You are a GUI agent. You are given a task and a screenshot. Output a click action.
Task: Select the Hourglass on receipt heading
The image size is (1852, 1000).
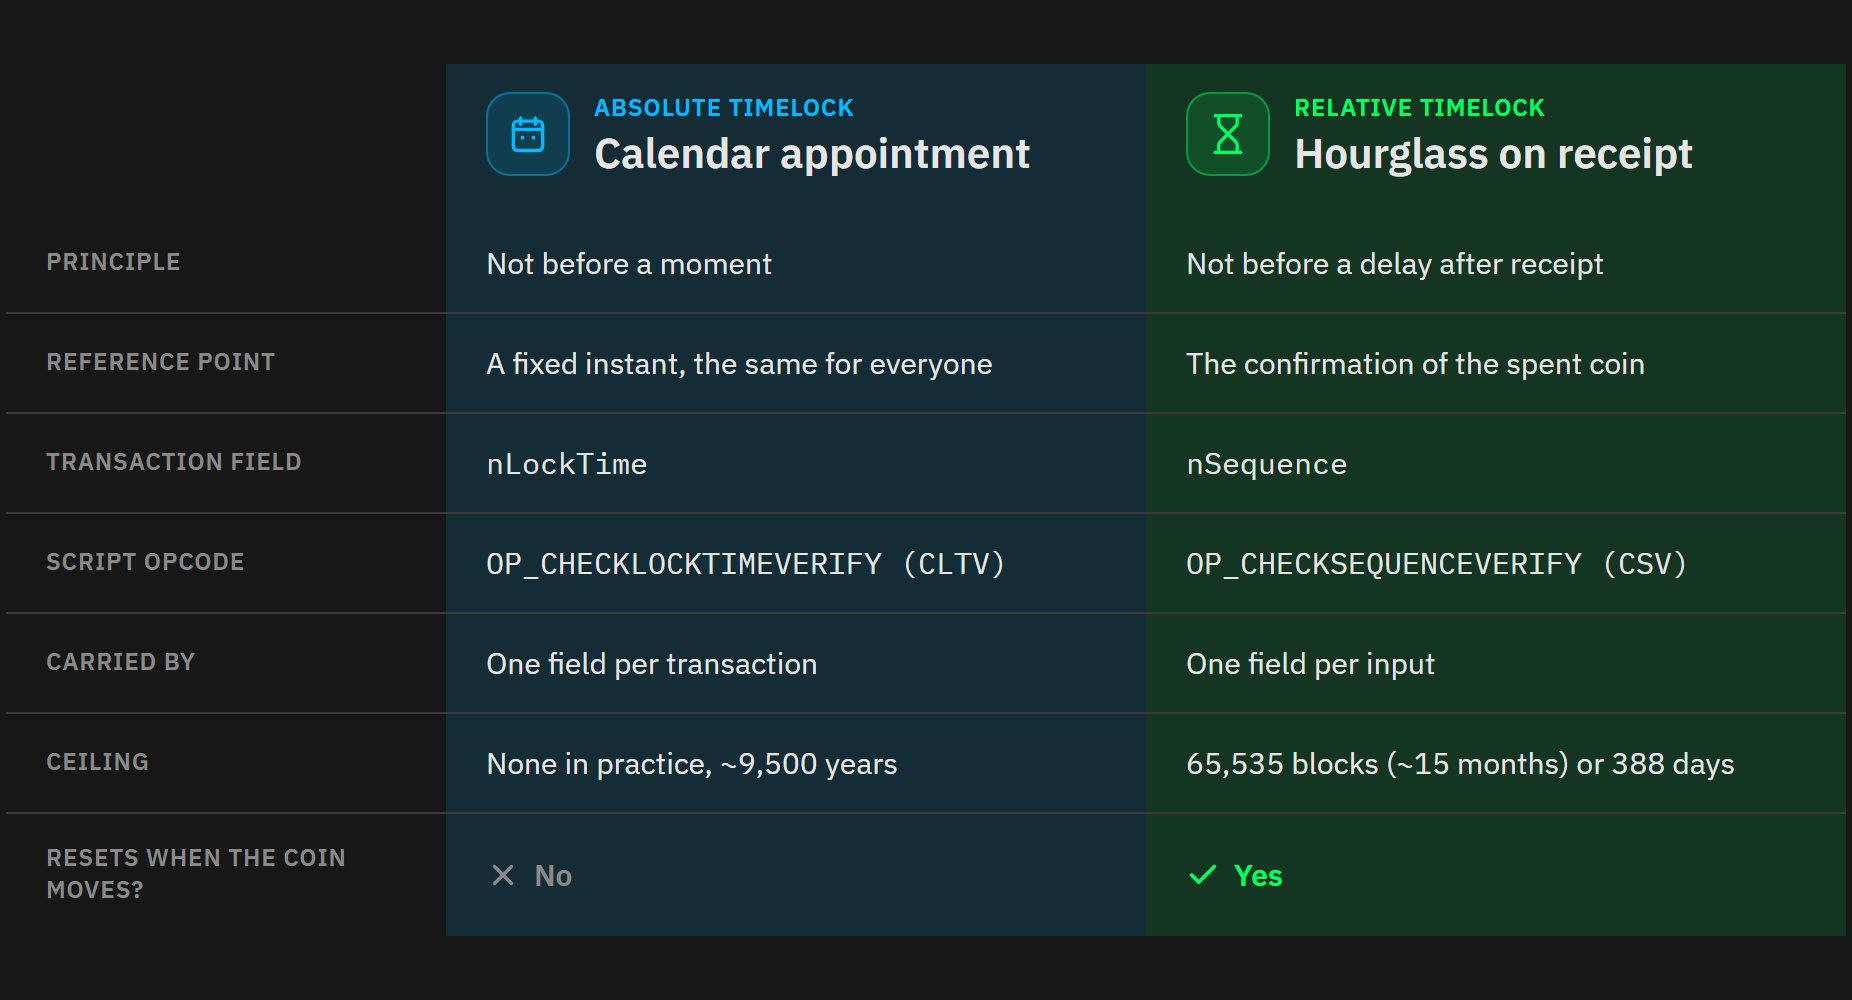(1493, 154)
